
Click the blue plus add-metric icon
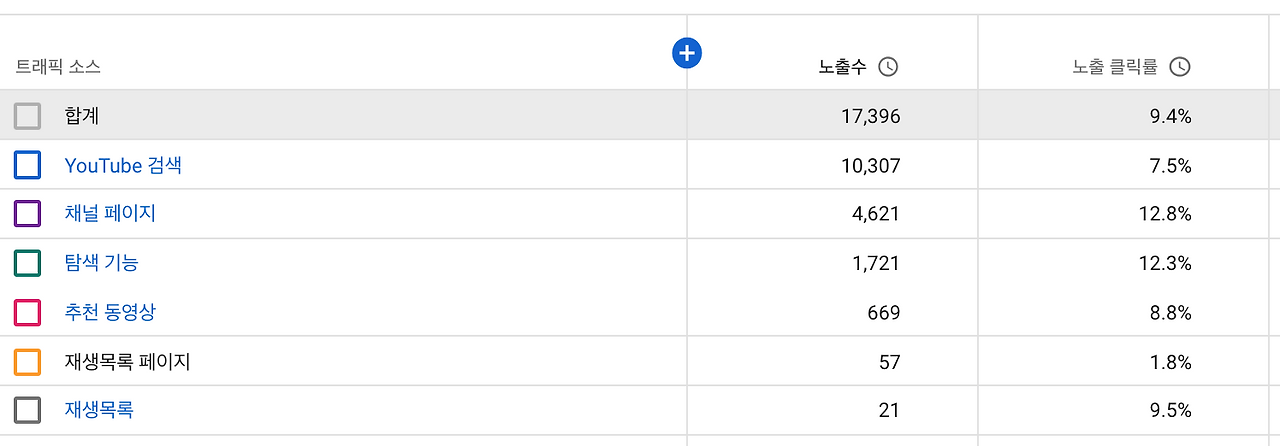[687, 53]
